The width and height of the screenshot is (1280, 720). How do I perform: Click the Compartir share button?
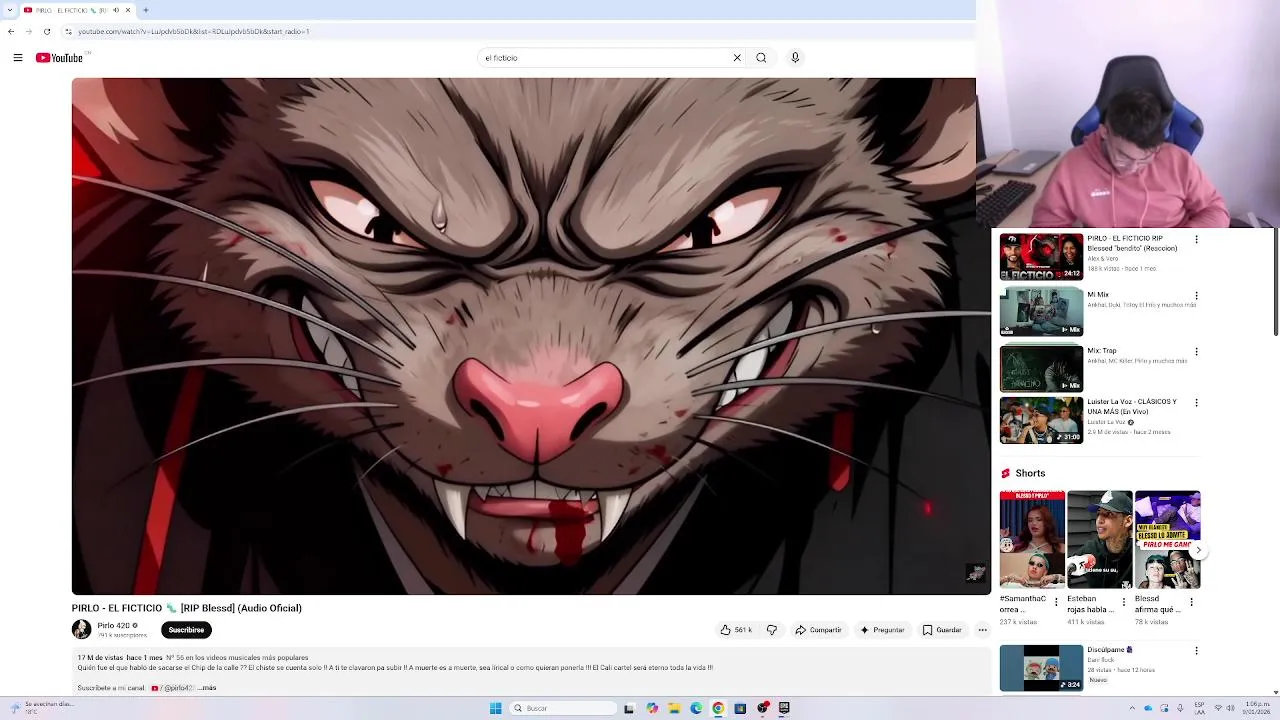pos(818,630)
